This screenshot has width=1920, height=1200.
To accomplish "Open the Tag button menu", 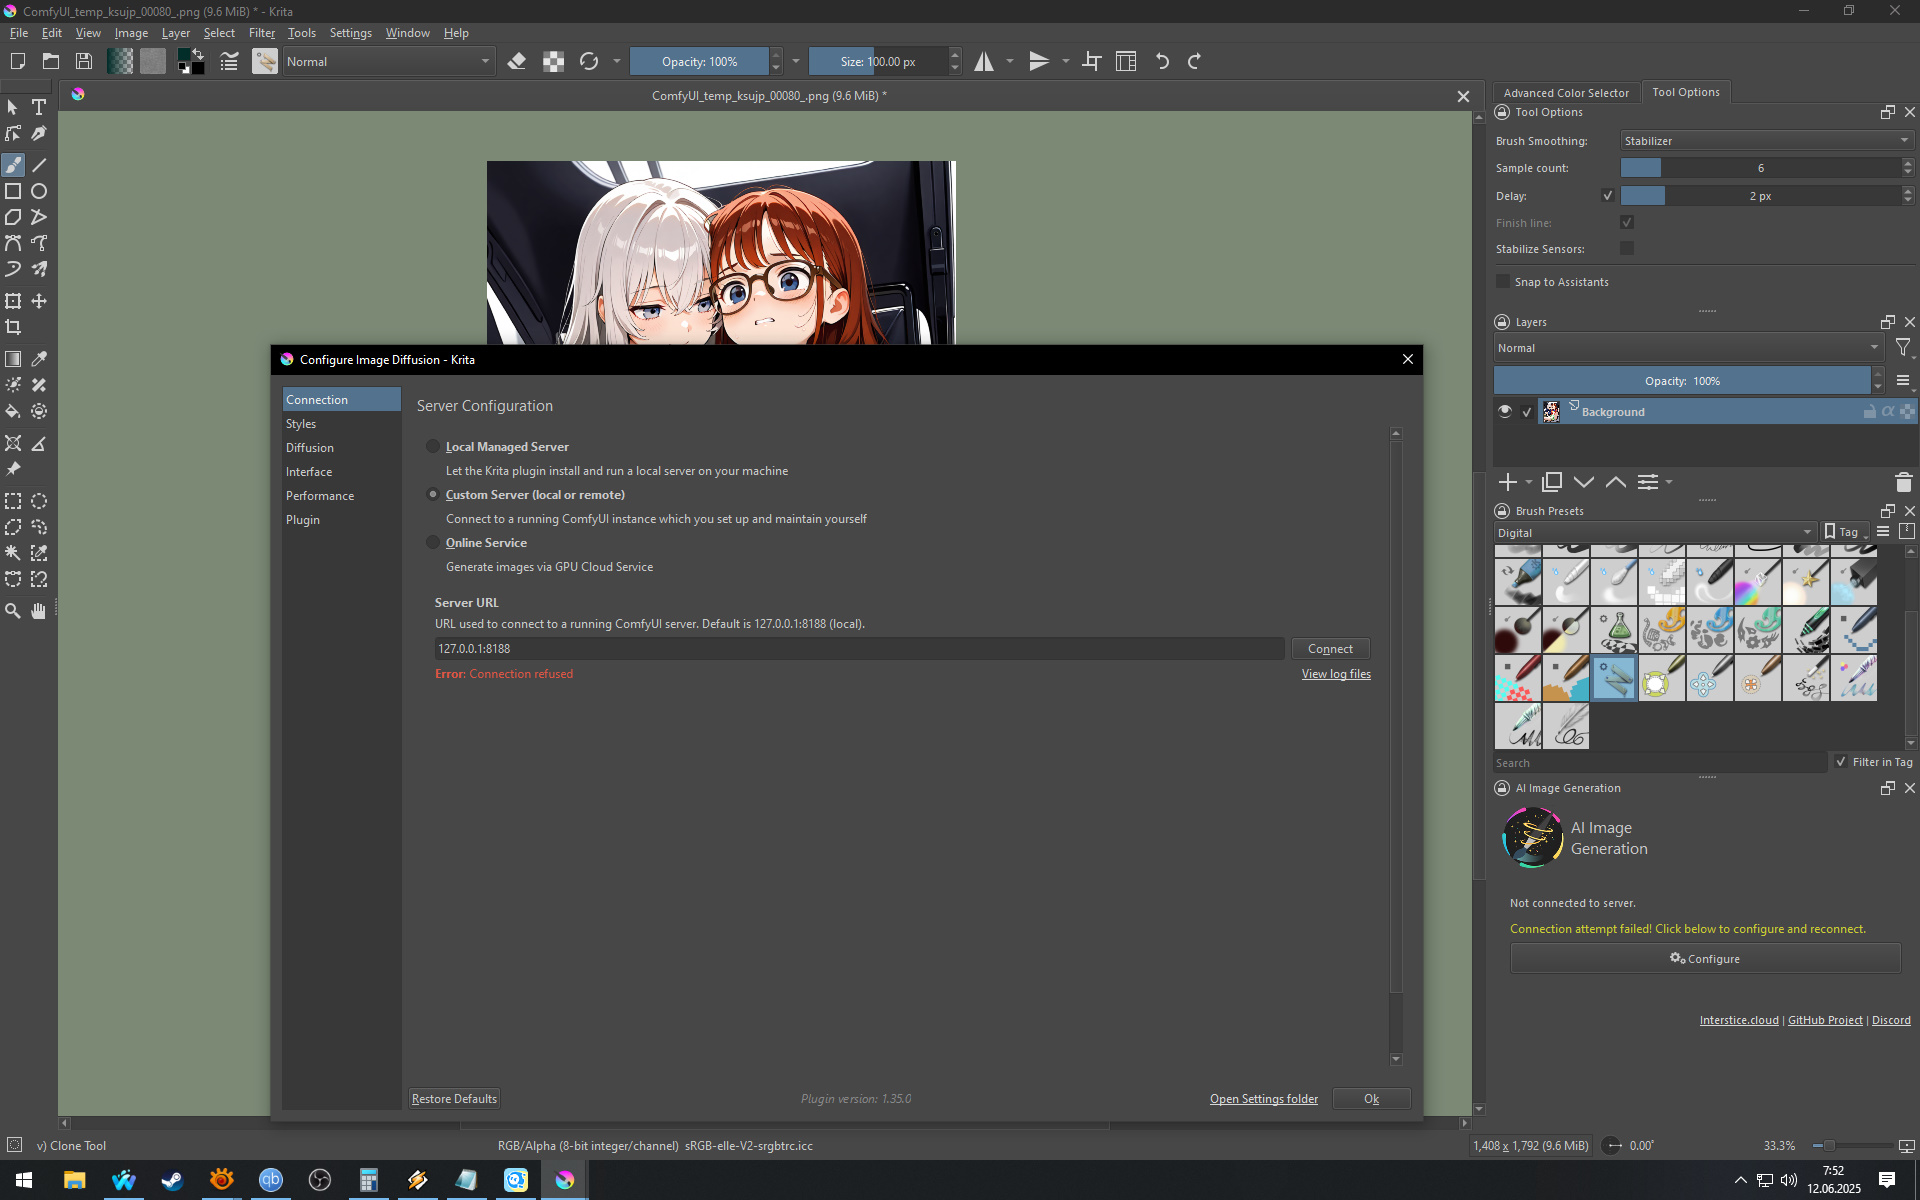I will click(x=1845, y=533).
